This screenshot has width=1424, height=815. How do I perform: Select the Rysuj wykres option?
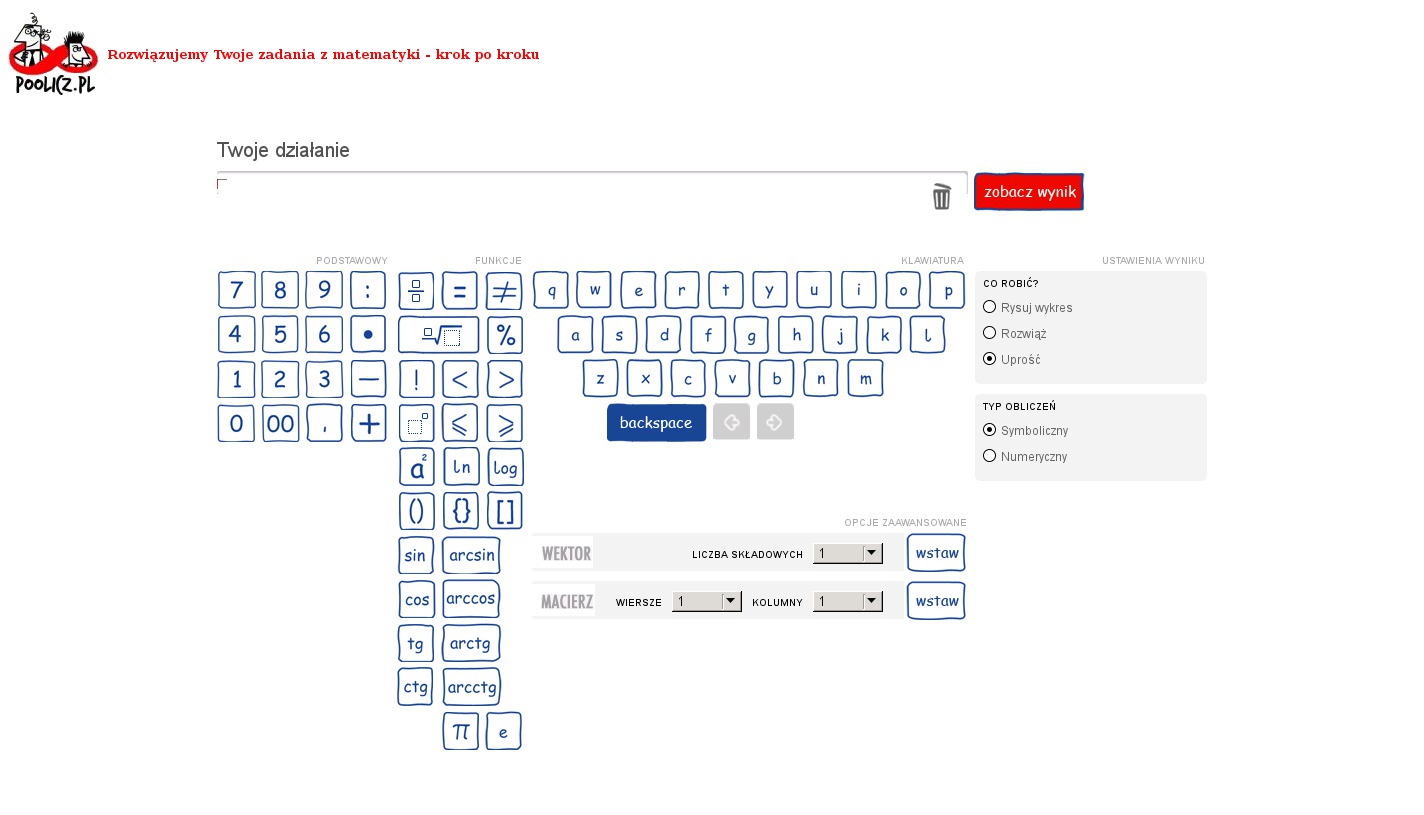point(990,307)
